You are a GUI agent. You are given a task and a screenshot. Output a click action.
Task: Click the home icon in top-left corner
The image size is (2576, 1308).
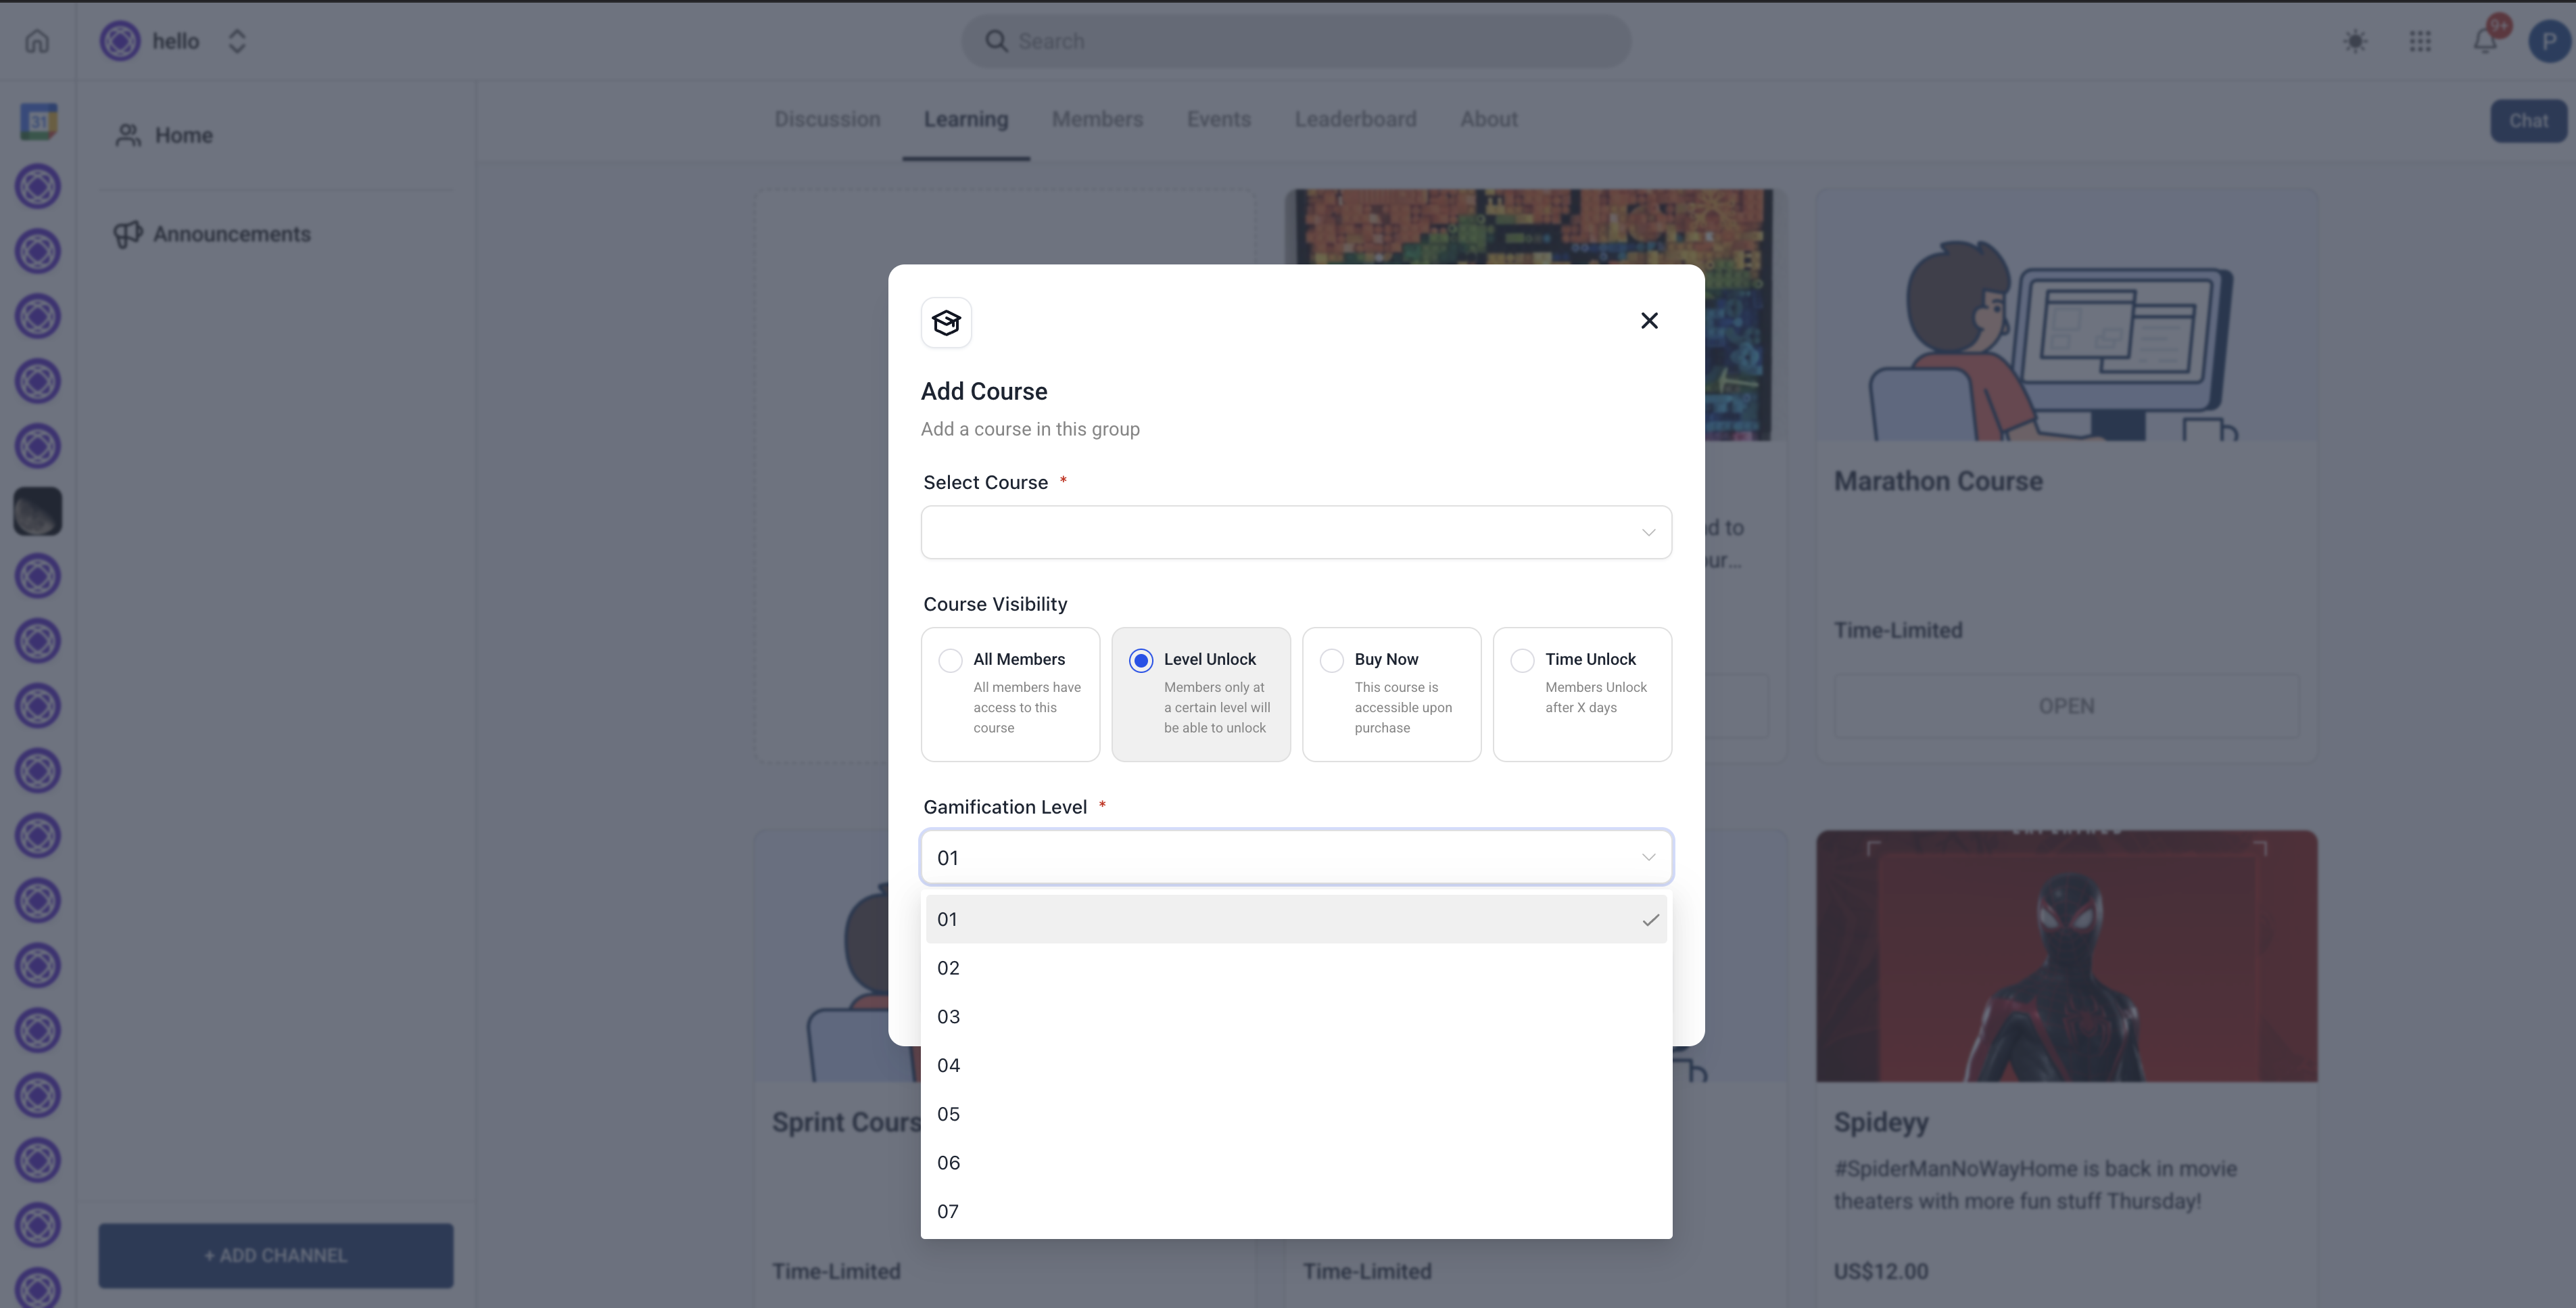point(37,41)
